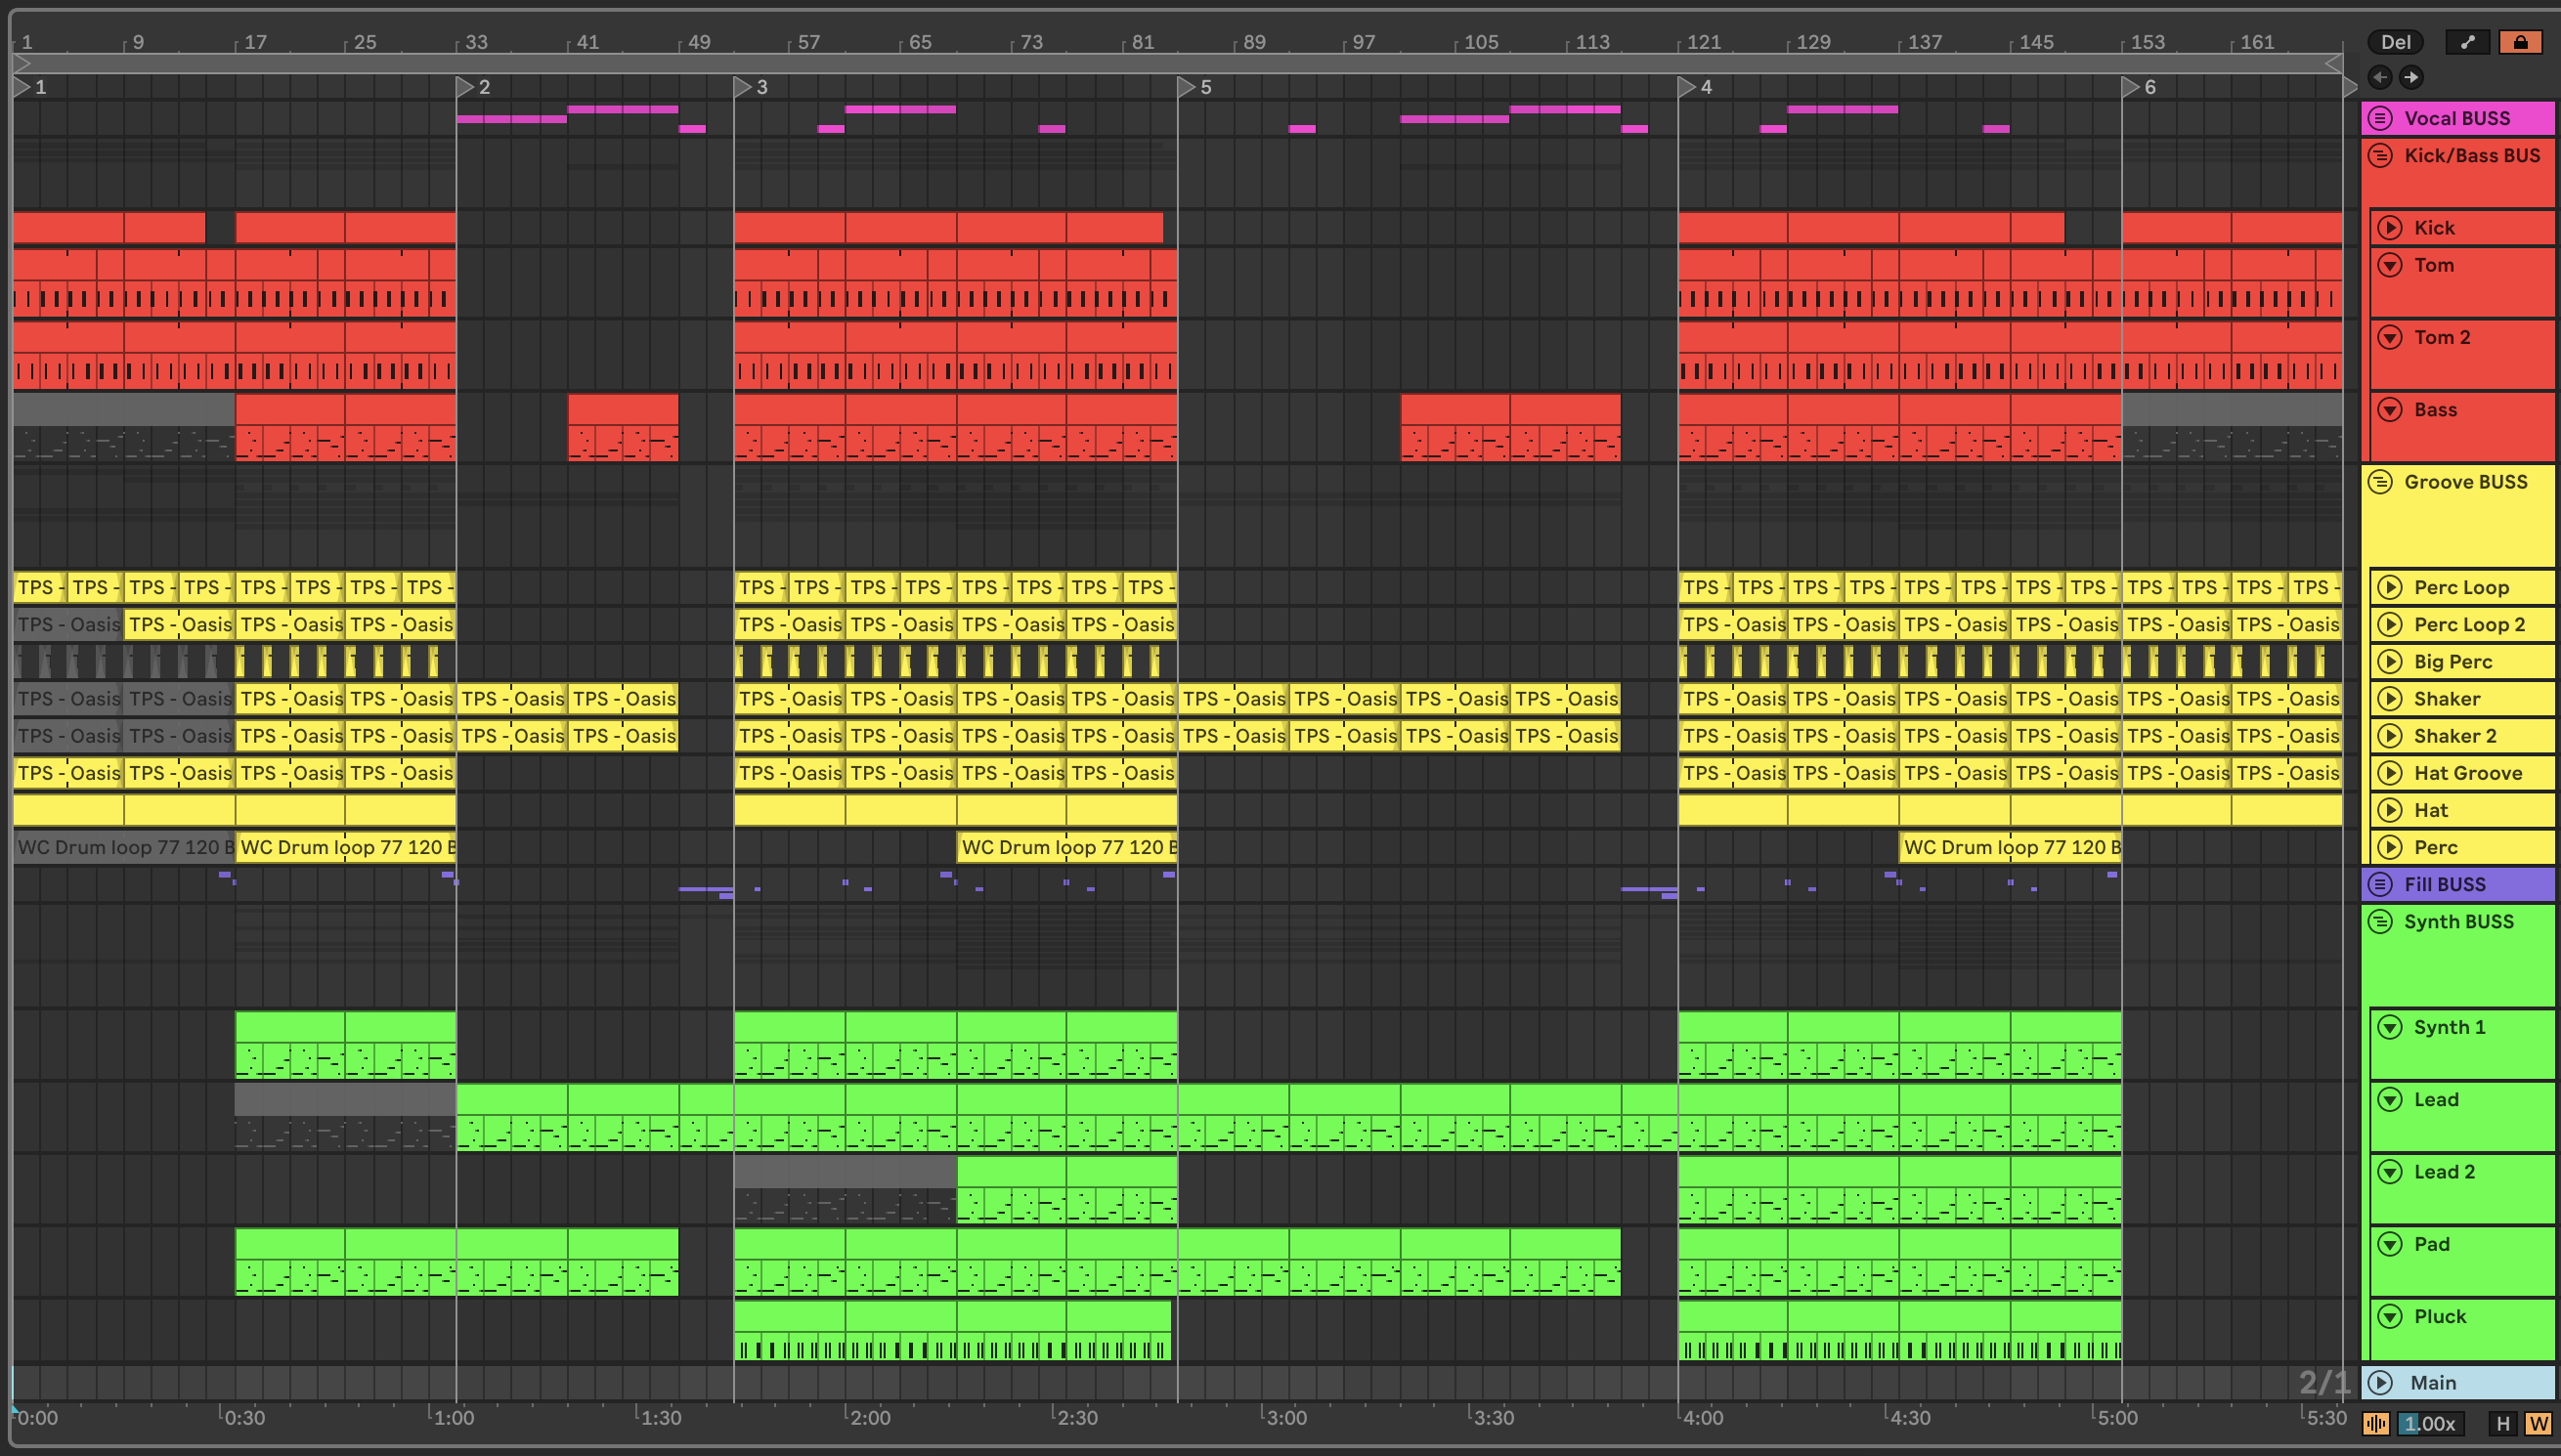This screenshot has width=2561, height=1456.
Task: Click the Fill BUSS group icon
Action: point(2381,884)
